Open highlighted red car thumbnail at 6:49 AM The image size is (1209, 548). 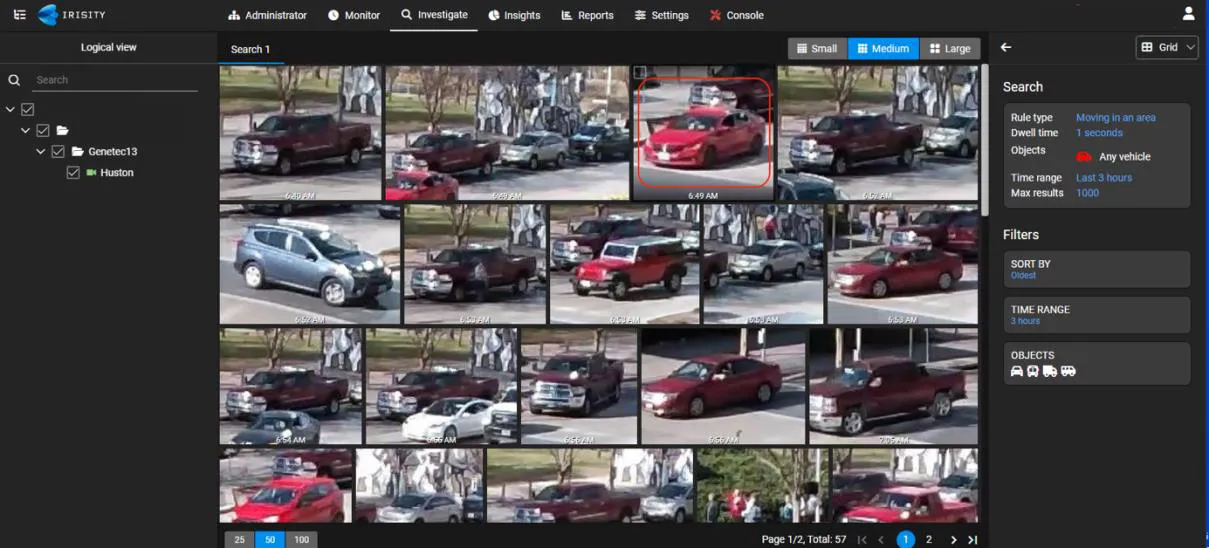[x=703, y=133]
